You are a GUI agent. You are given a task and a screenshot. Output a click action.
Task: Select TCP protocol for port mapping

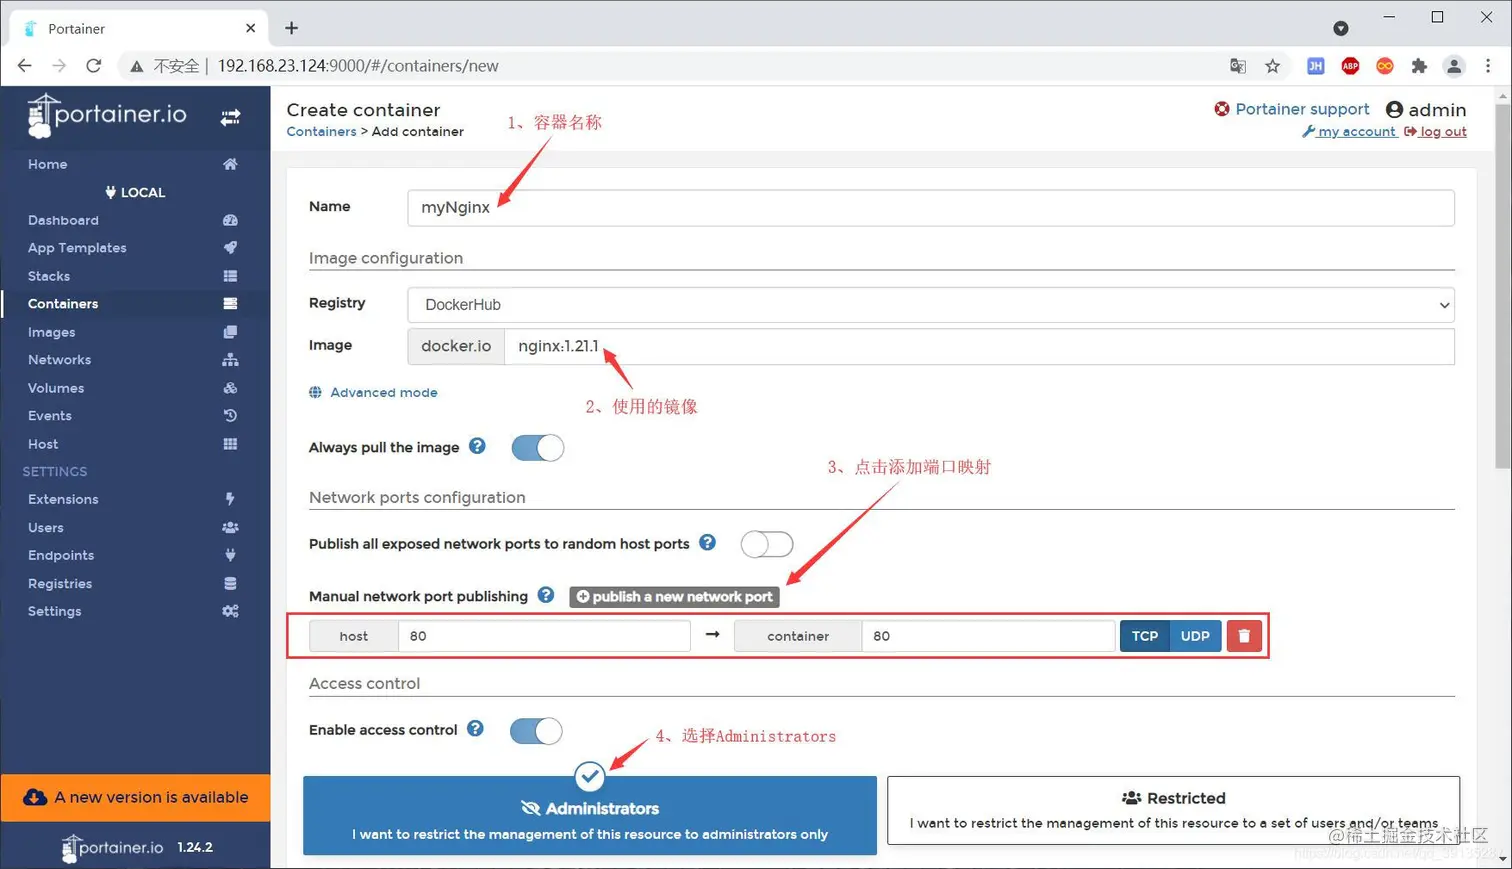tap(1145, 636)
